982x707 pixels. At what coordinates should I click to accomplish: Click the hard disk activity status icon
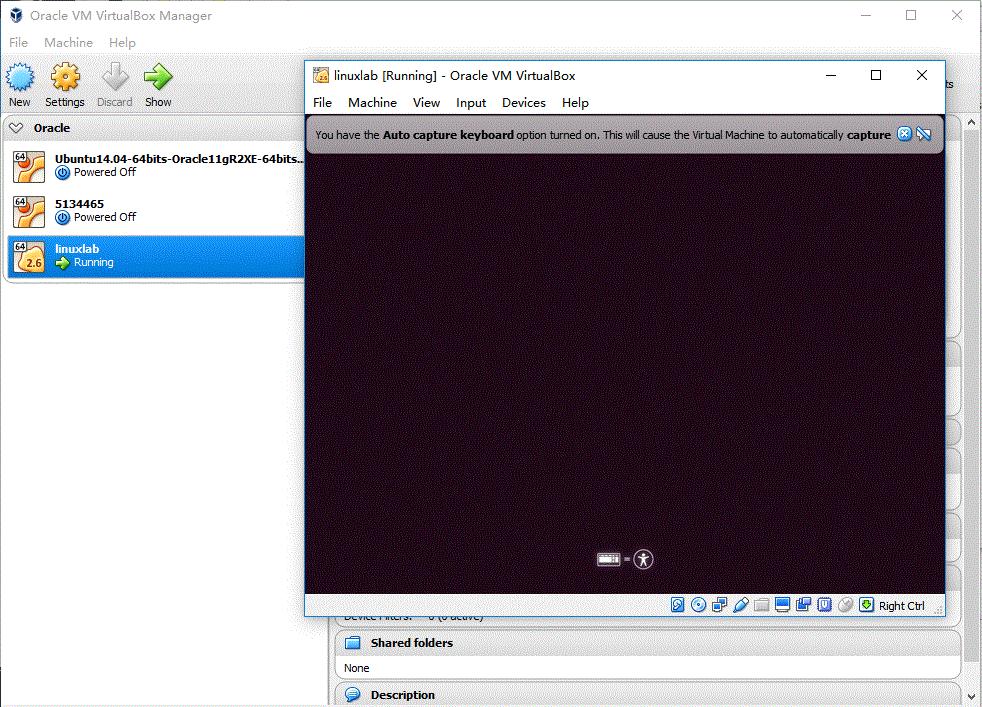coord(678,605)
